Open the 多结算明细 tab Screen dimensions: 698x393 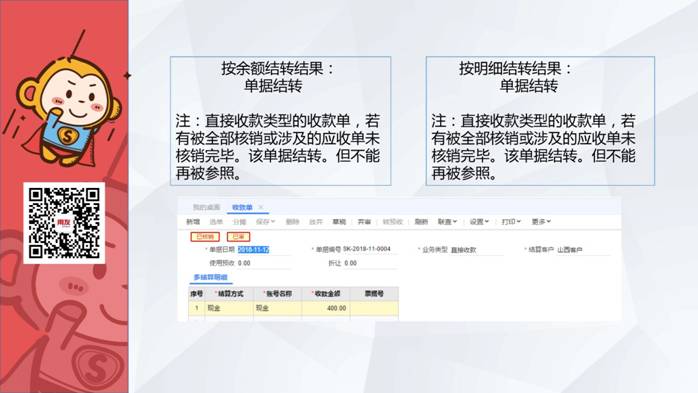tap(211, 277)
